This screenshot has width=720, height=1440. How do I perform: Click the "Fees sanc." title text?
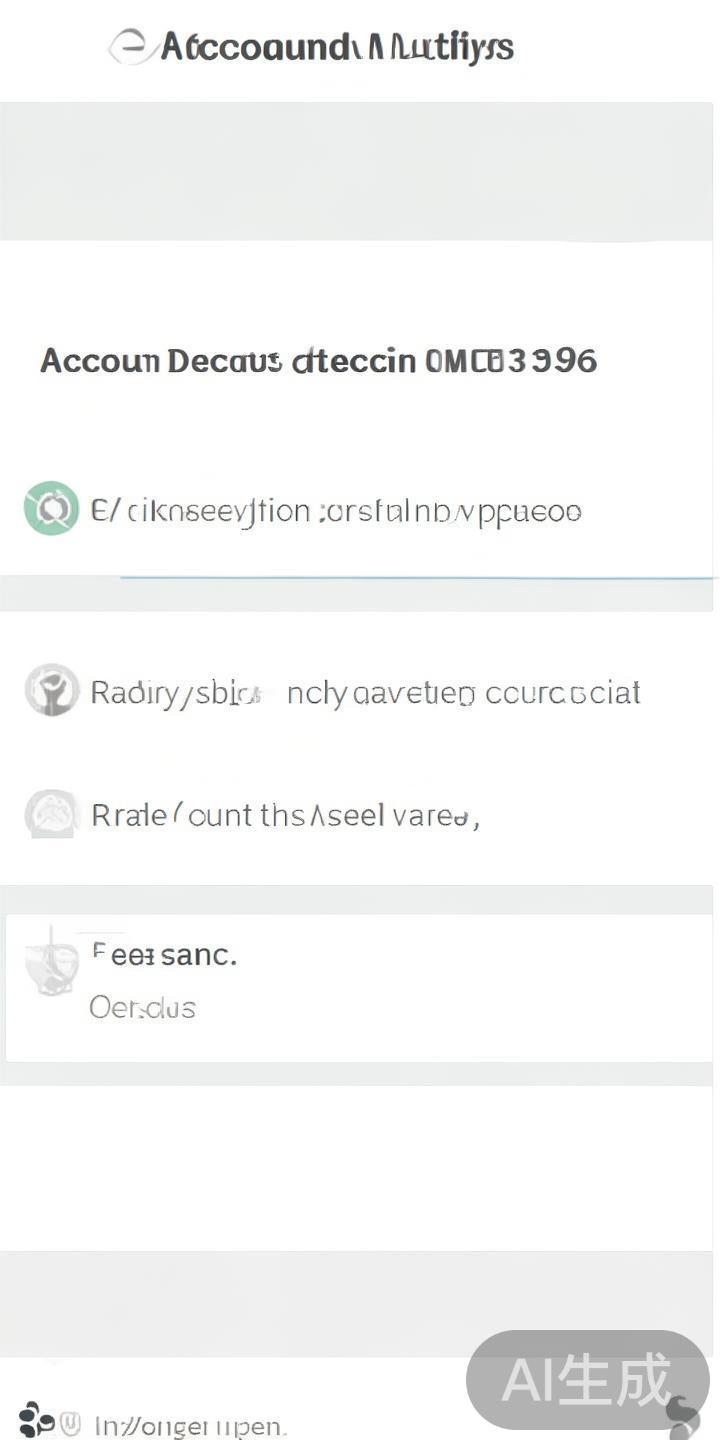pos(164,954)
